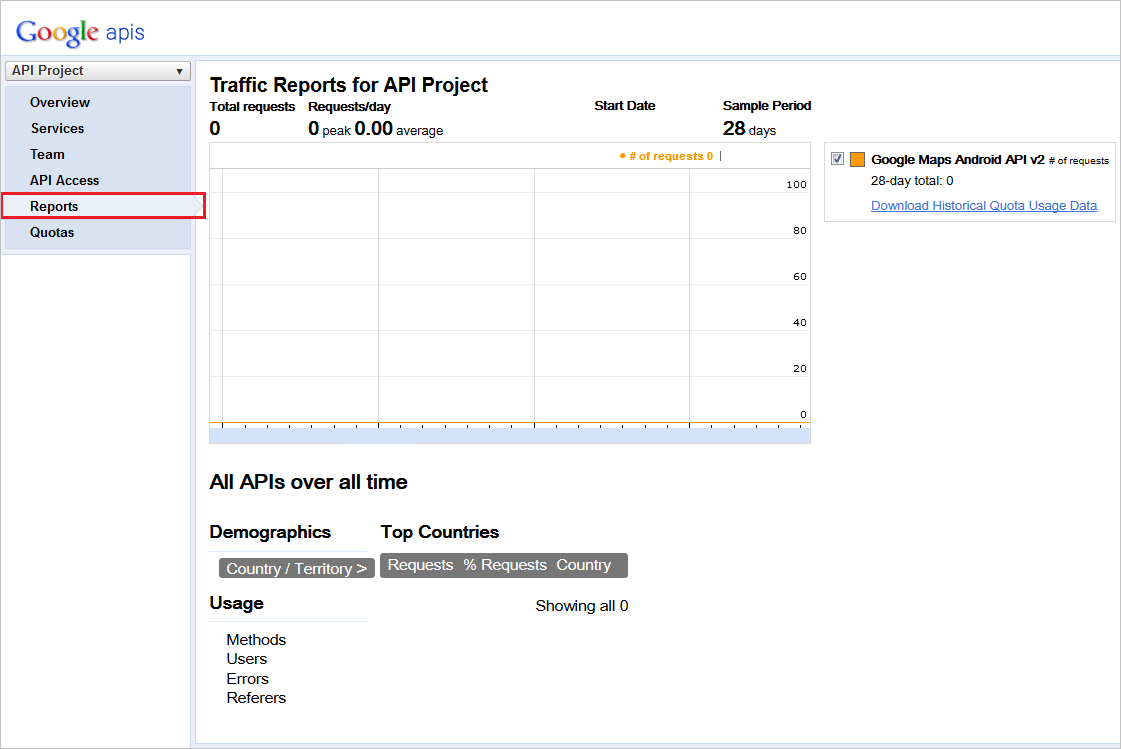1121x749 pixels.
Task: Click the '# of requests 0' chart legend
Action: tap(667, 156)
